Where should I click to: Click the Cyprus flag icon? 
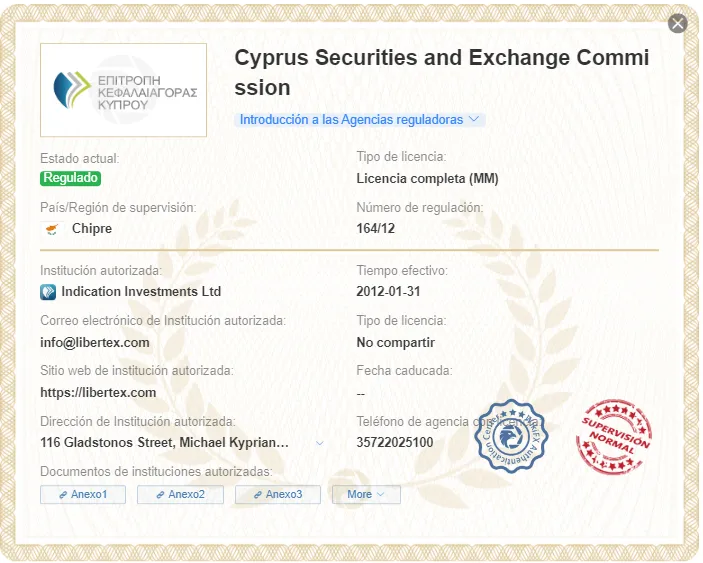[52, 229]
